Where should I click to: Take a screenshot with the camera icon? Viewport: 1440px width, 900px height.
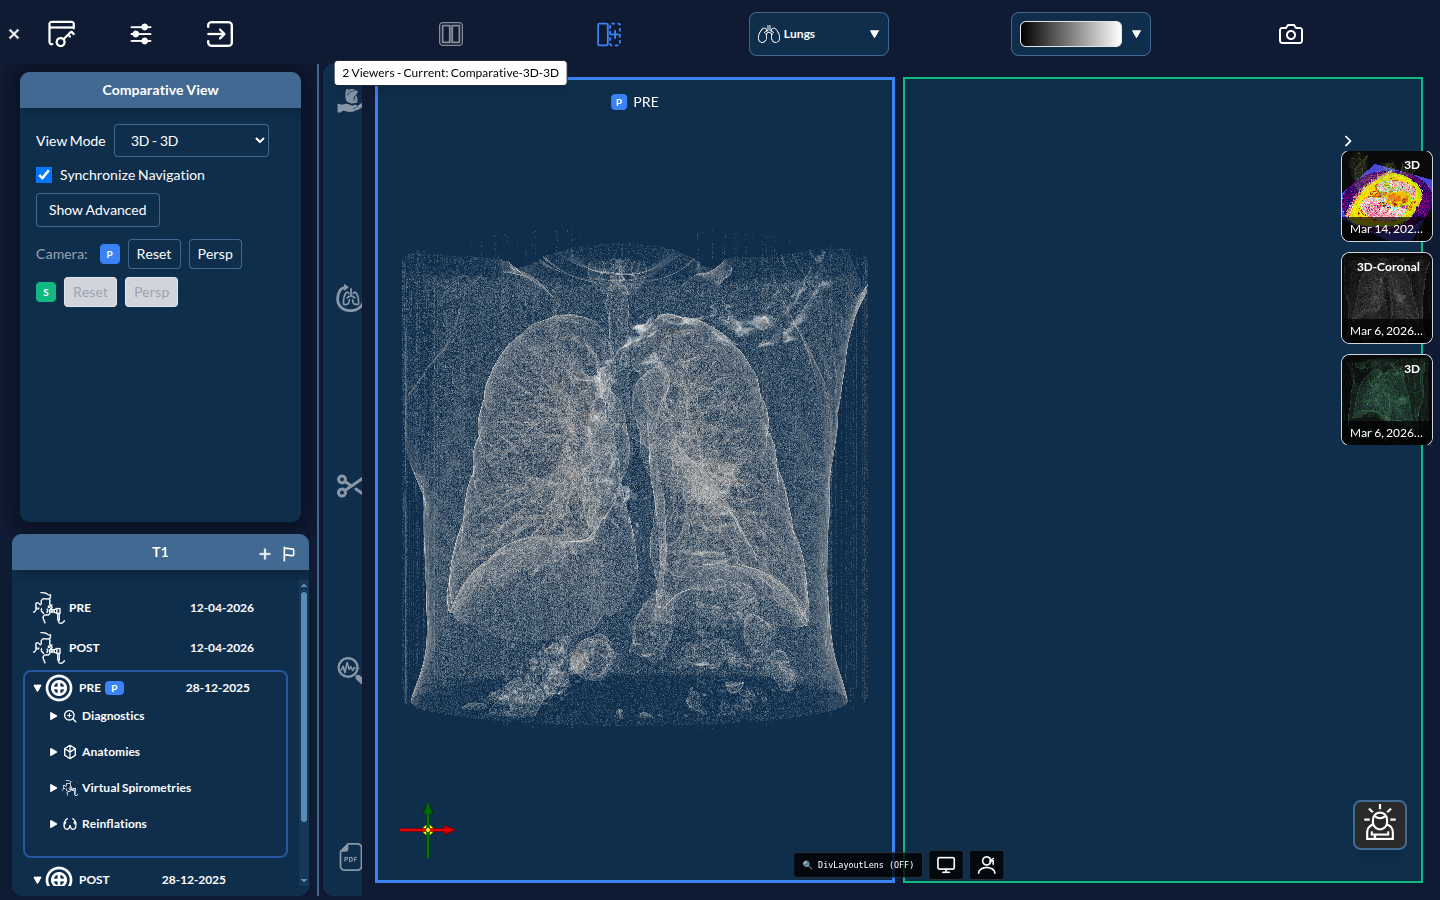1291,34
